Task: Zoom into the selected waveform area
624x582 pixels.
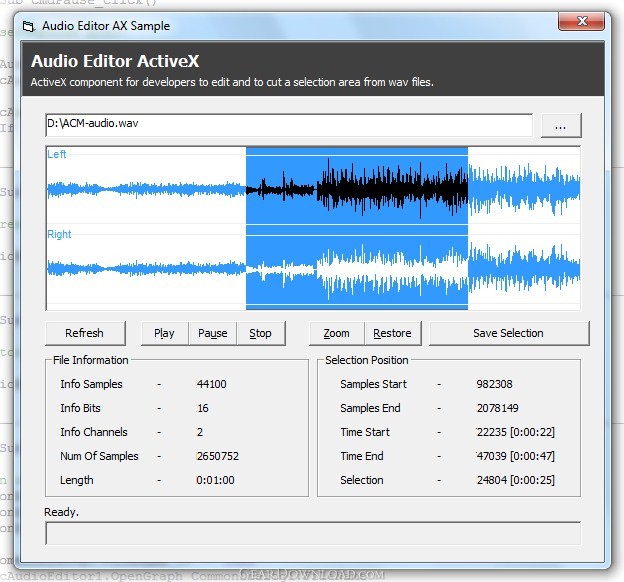Action: pos(337,333)
